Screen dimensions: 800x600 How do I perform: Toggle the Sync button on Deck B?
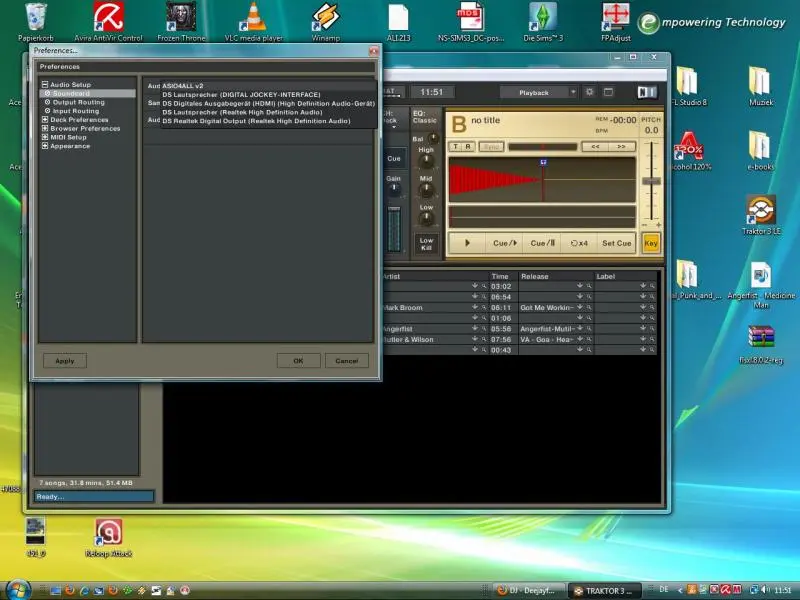(491, 146)
